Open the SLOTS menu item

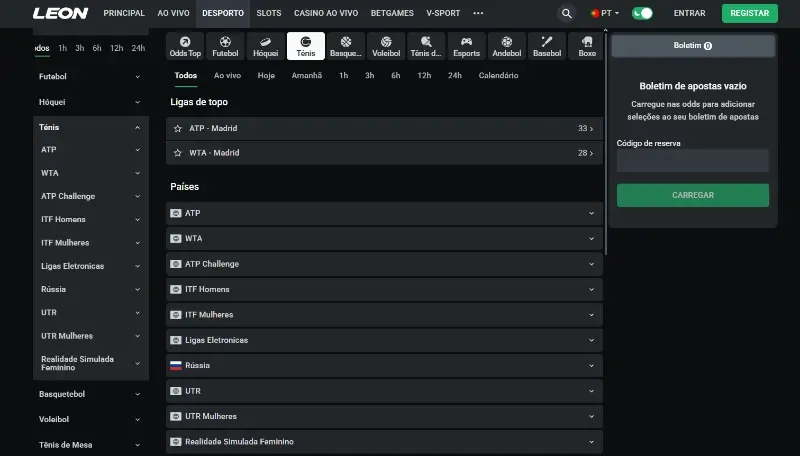pyautogui.click(x=269, y=13)
